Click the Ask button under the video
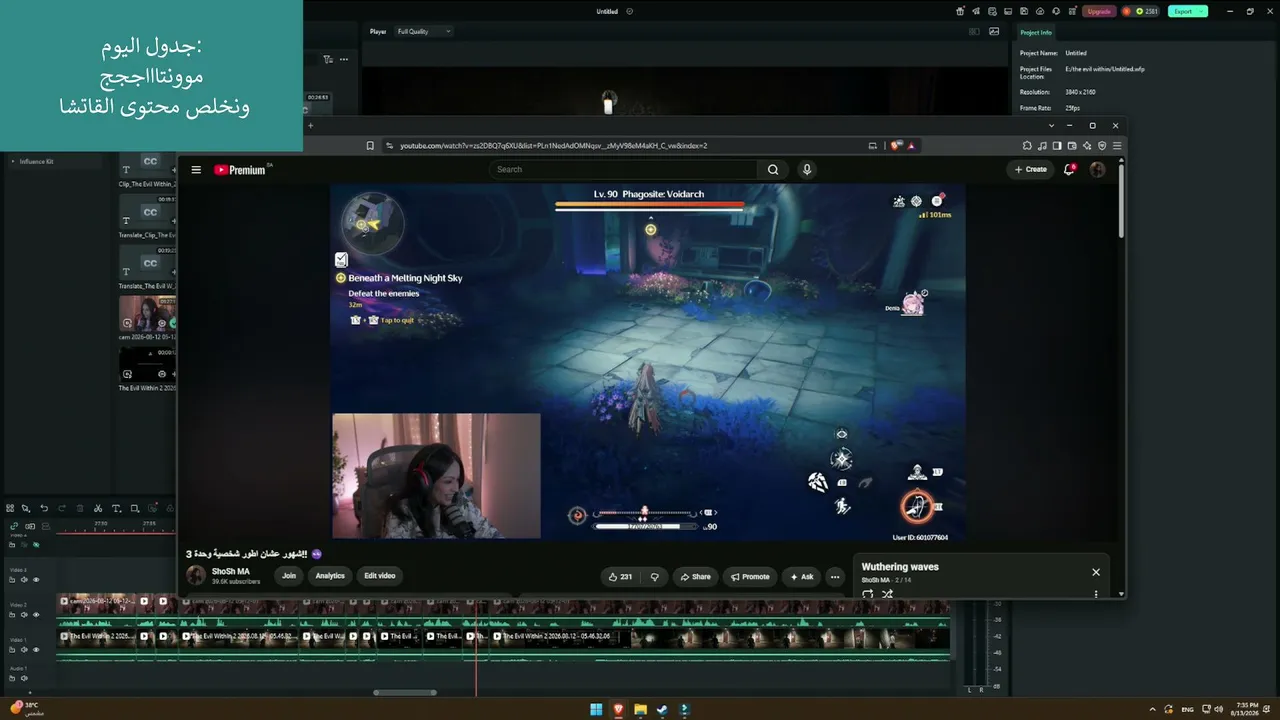 [x=802, y=577]
